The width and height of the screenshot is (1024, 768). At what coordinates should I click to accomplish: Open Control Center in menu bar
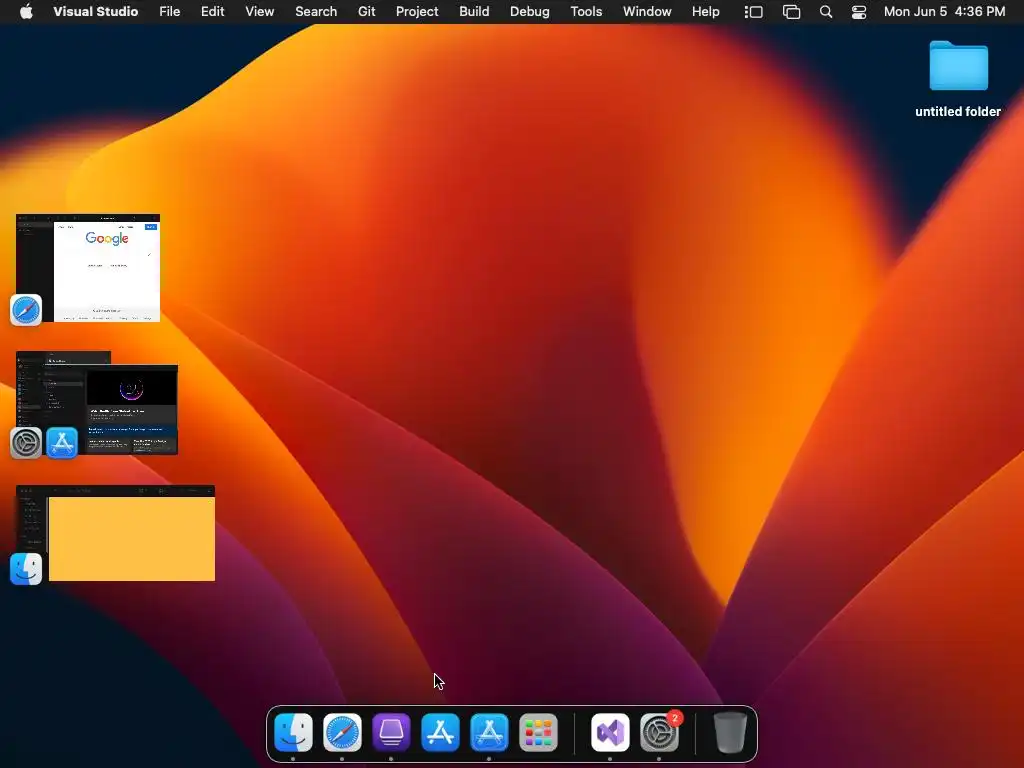[859, 12]
